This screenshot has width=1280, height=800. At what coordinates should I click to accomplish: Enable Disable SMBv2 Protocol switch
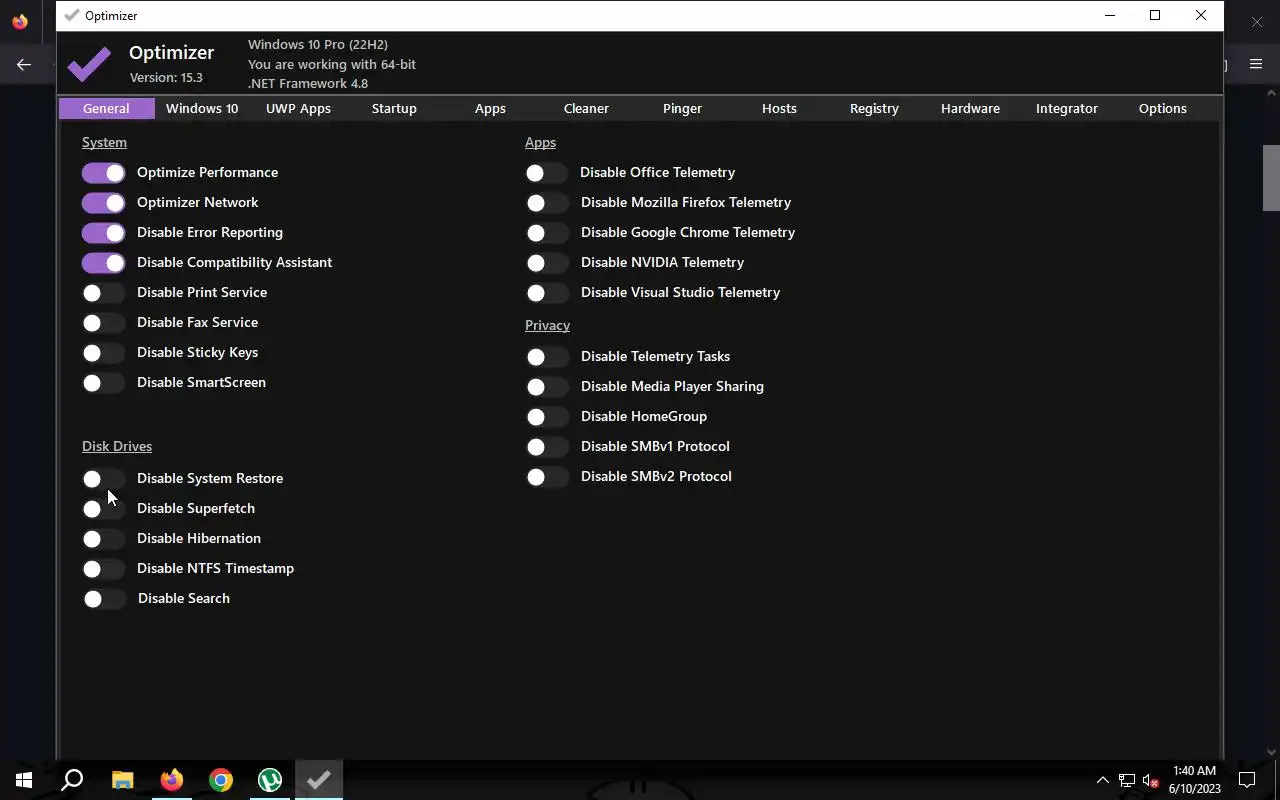547,477
